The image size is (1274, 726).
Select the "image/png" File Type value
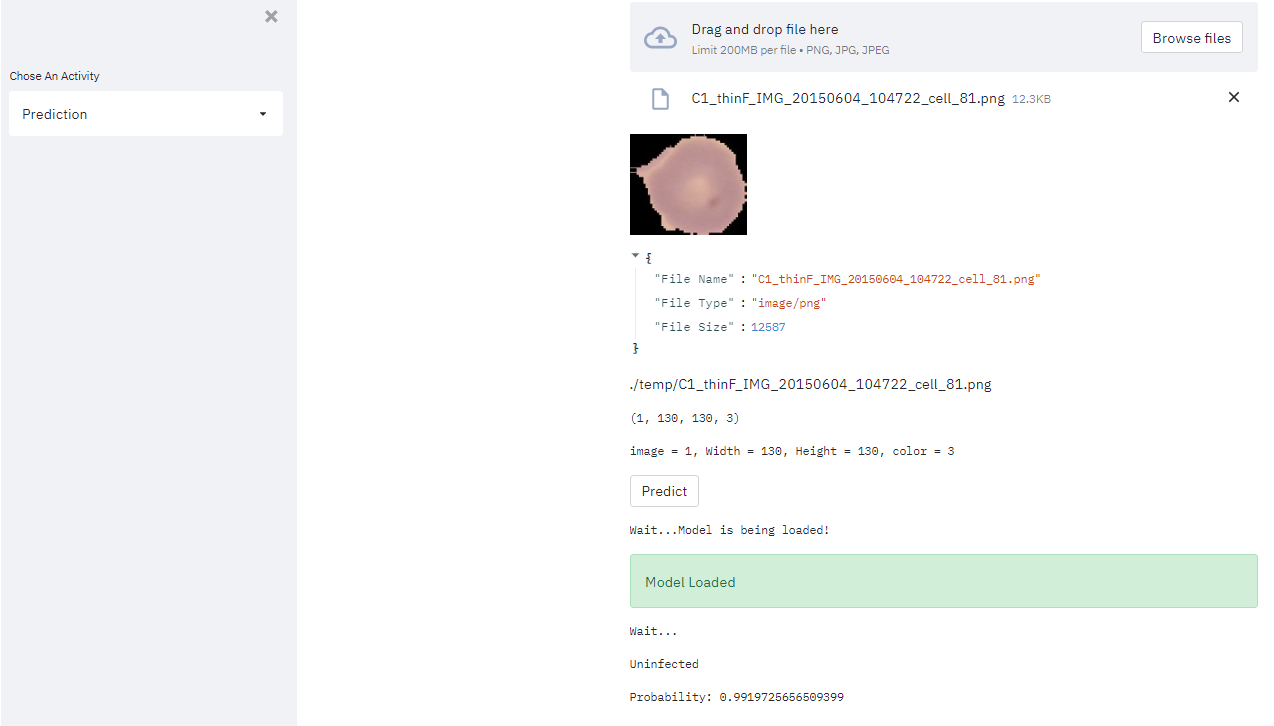click(x=789, y=303)
